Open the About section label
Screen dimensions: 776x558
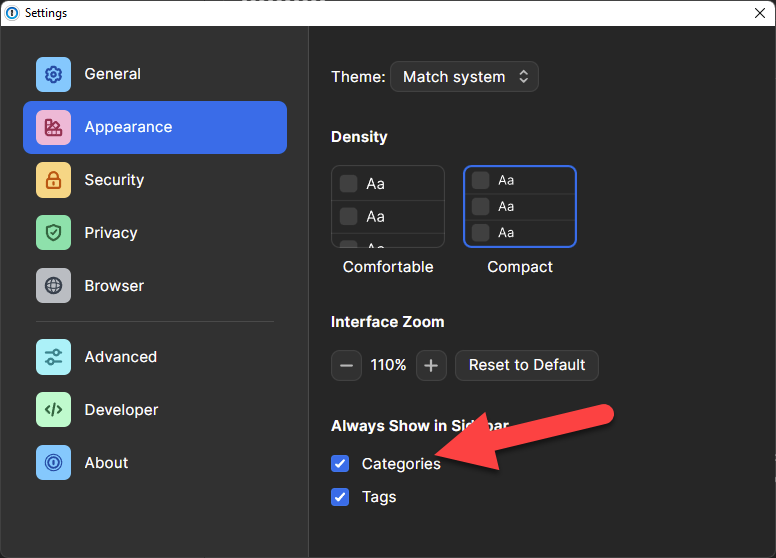[106, 463]
